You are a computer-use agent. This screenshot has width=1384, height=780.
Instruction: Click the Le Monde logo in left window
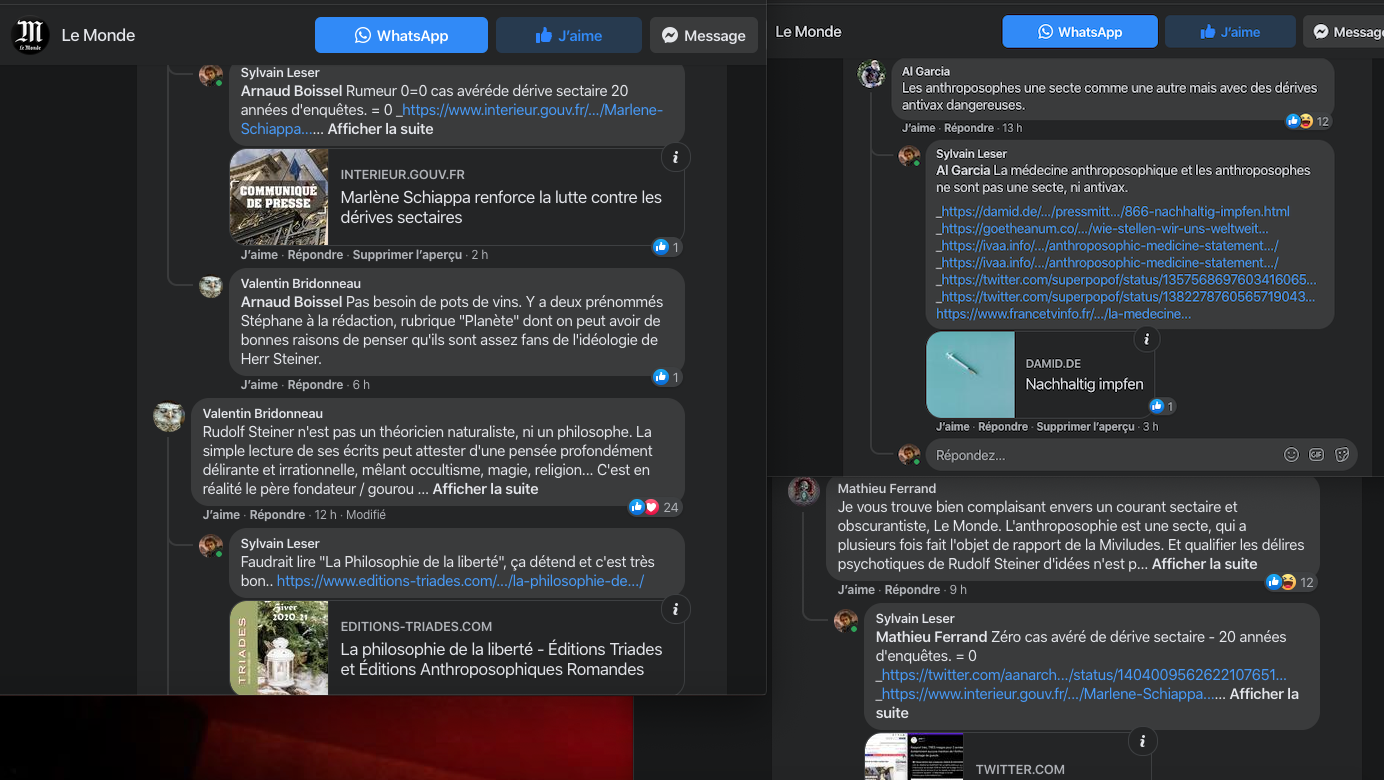(x=30, y=36)
